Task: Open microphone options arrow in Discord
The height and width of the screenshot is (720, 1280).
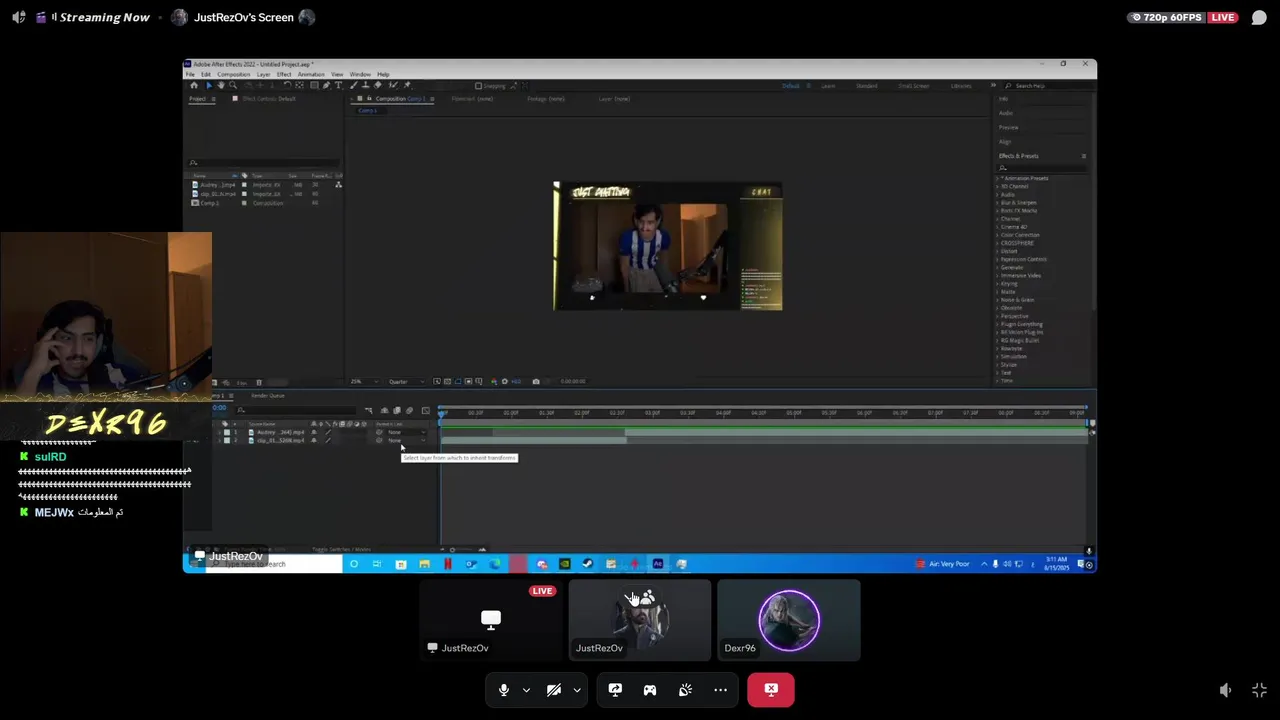Action: coord(526,690)
